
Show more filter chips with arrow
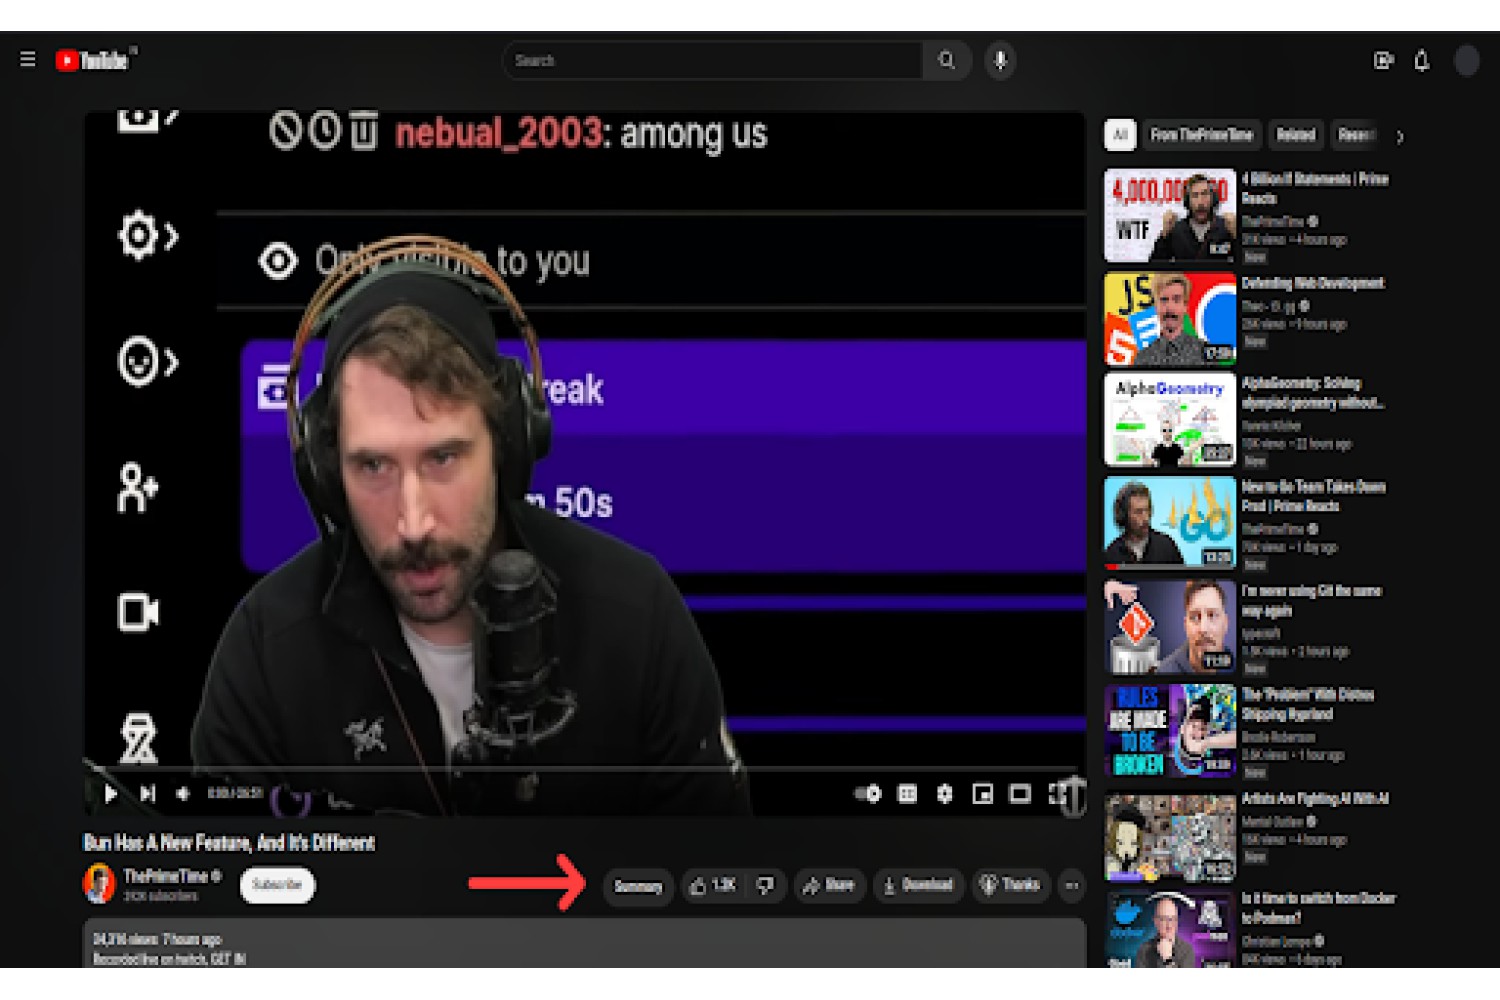click(1400, 137)
